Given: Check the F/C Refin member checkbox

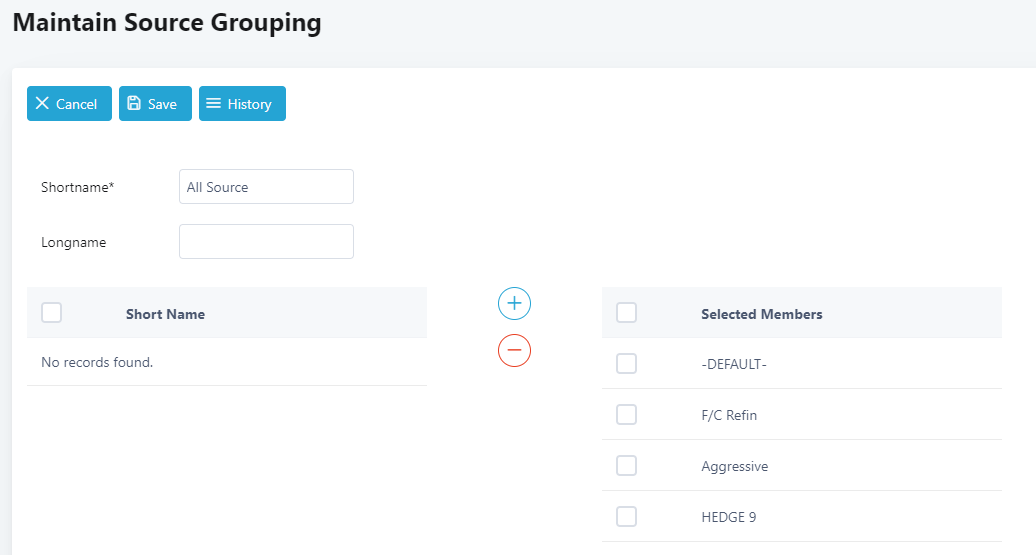Looking at the screenshot, I should click(x=626, y=414).
